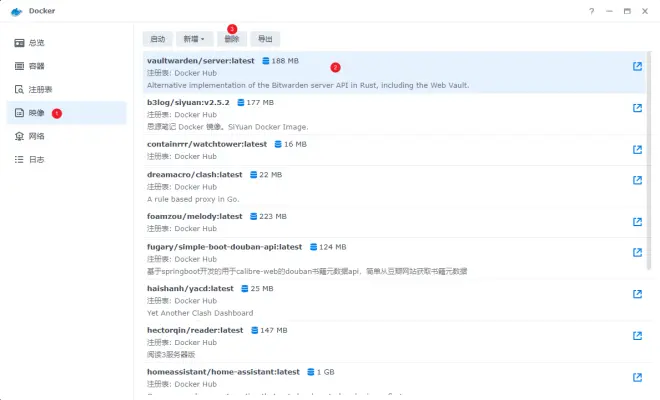Open the Log (日志) section
The width and height of the screenshot is (660, 400).
point(67,160)
